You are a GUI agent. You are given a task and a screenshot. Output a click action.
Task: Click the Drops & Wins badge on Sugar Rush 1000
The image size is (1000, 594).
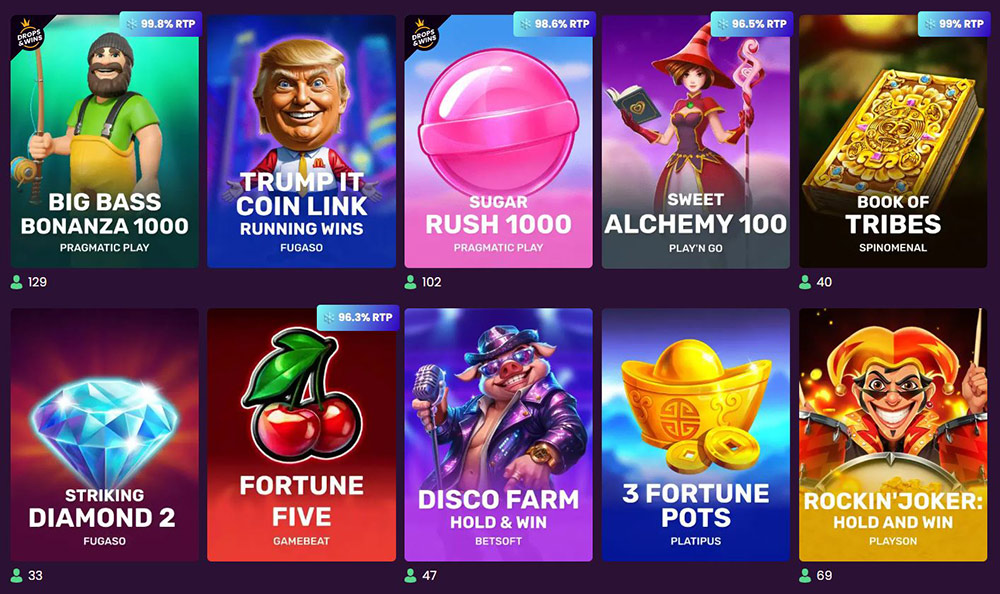[x=423, y=34]
